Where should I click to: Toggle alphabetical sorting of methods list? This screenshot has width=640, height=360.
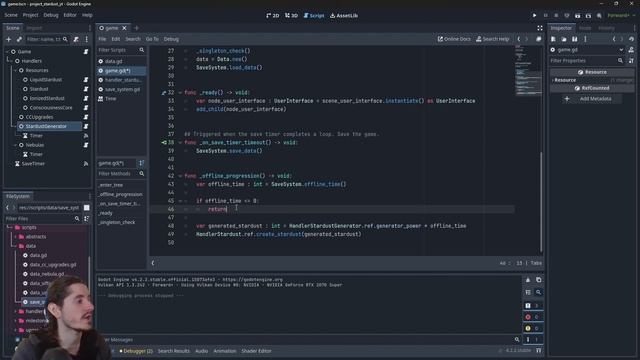[x=141, y=163]
